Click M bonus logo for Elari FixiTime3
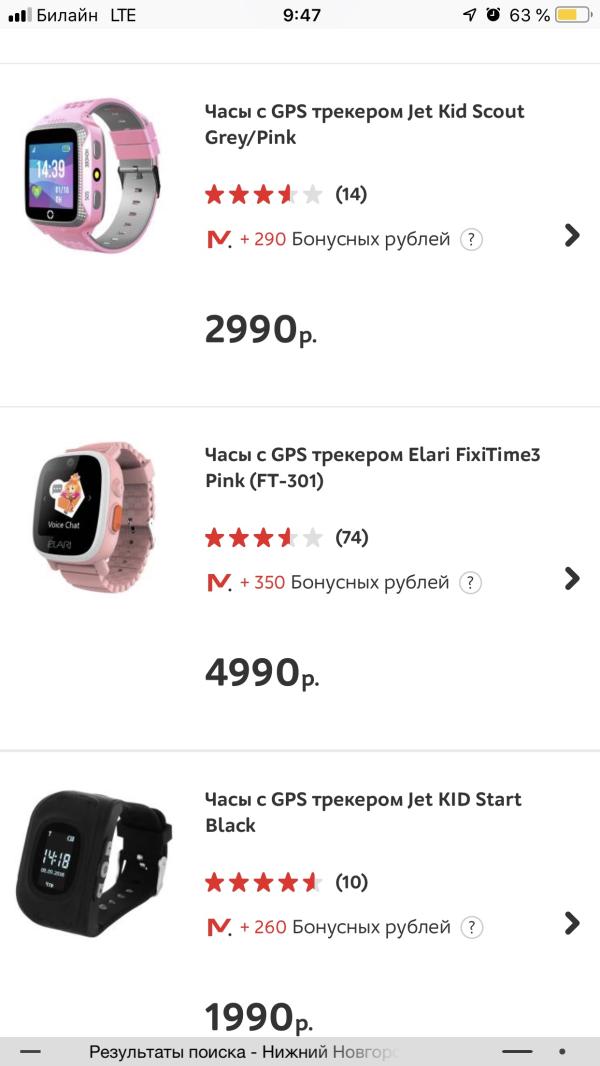Viewport: 600px width, 1066px height. point(218,583)
